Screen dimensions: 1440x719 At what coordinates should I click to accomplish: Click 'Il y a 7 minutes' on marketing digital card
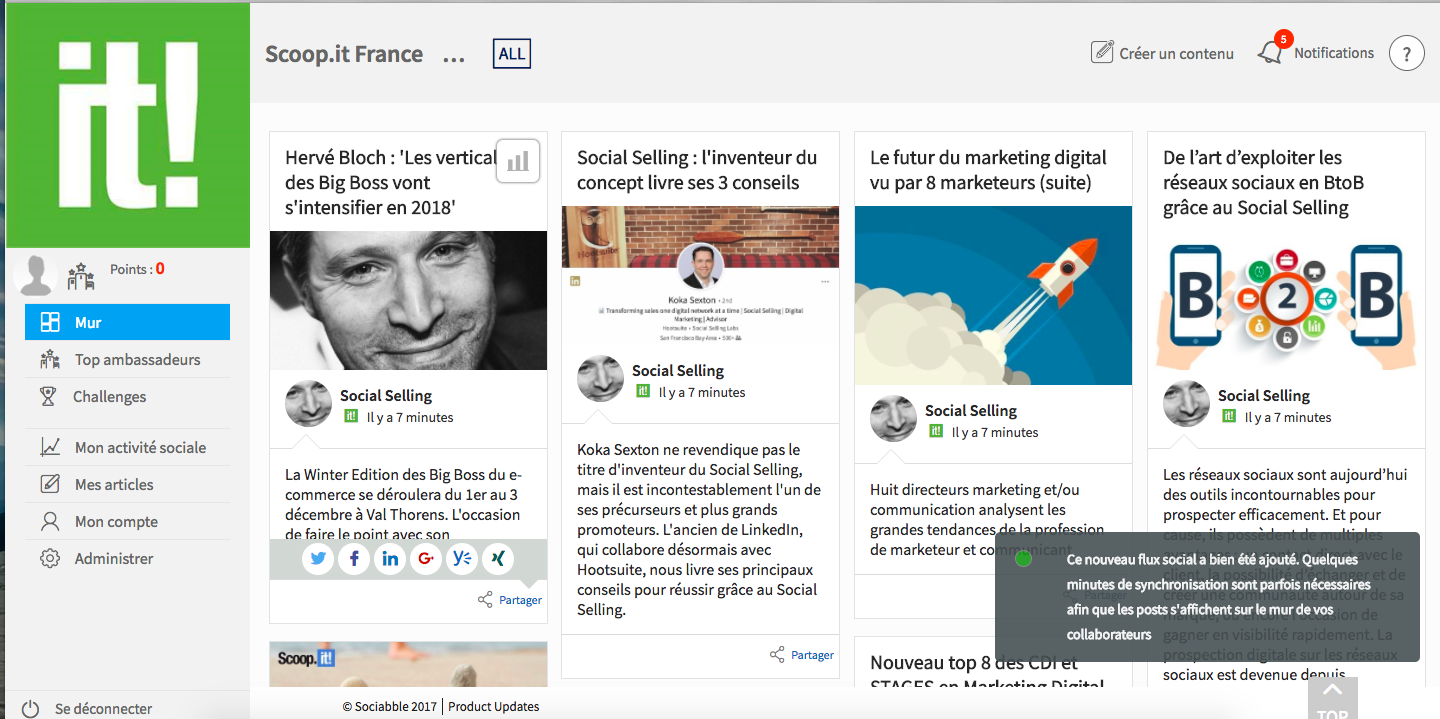pos(995,432)
